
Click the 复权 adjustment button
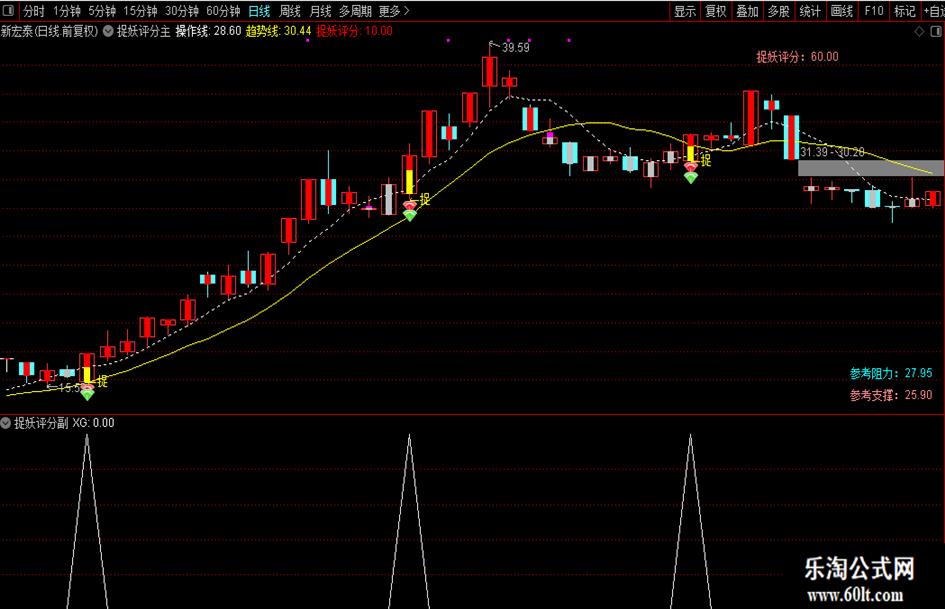[x=716, y=11]
